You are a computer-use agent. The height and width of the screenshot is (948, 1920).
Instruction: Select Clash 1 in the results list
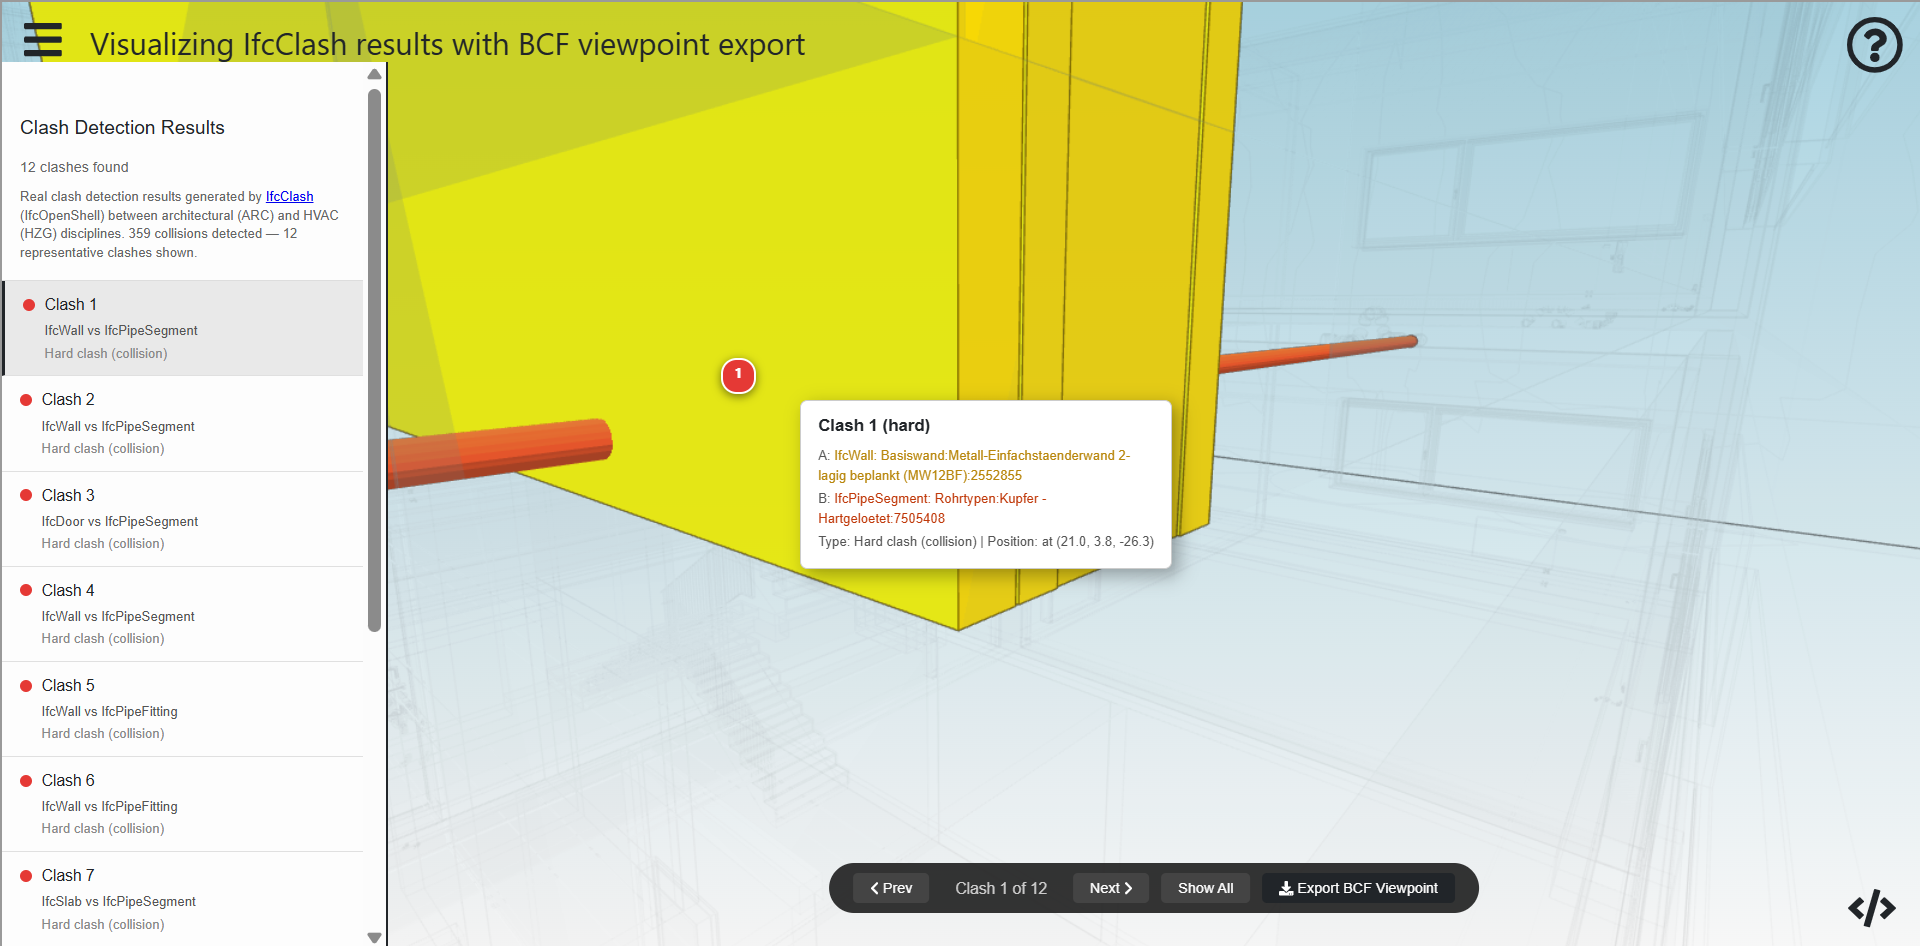click(183, 328)
